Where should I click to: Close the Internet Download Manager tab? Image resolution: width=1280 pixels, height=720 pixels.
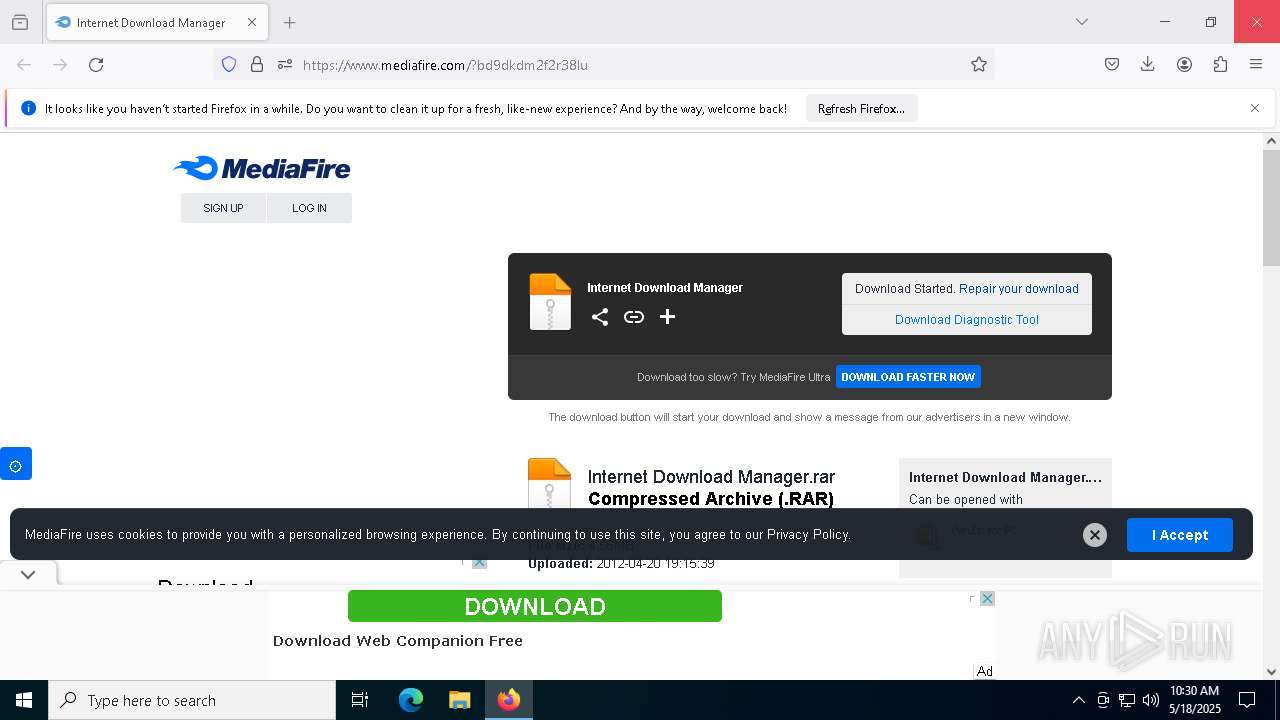point(252,22)
